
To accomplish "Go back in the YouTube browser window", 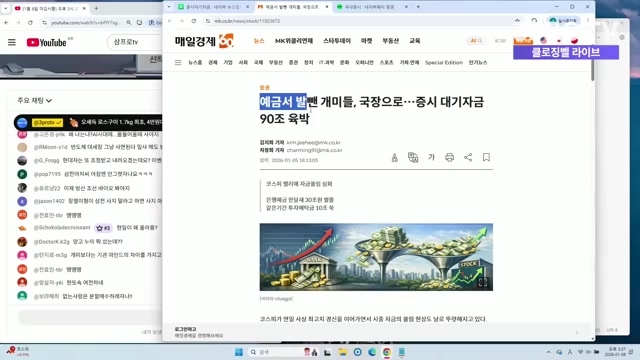I will (x=7, y=23).
